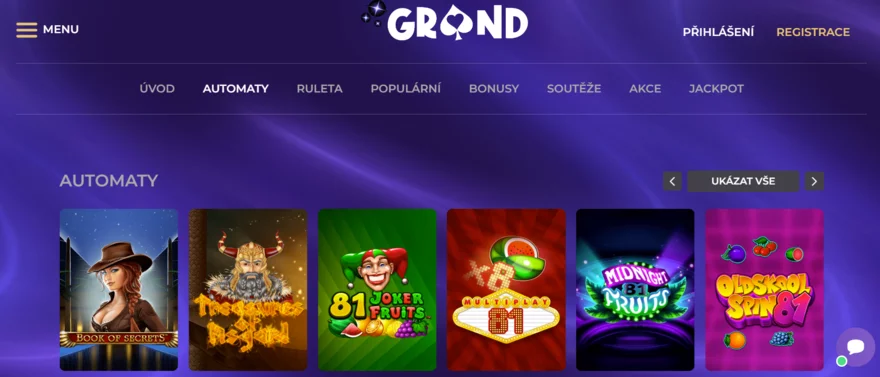
Task: Open the Midnight Fruits 81 game
Action: point(635,289)
